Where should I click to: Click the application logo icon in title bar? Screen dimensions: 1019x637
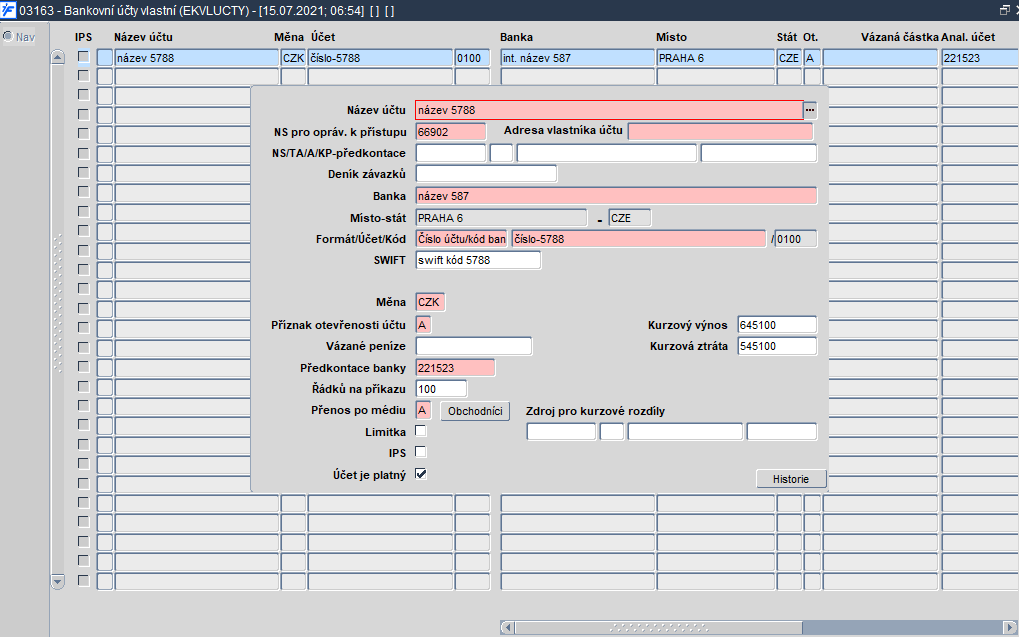pos(9,10)
